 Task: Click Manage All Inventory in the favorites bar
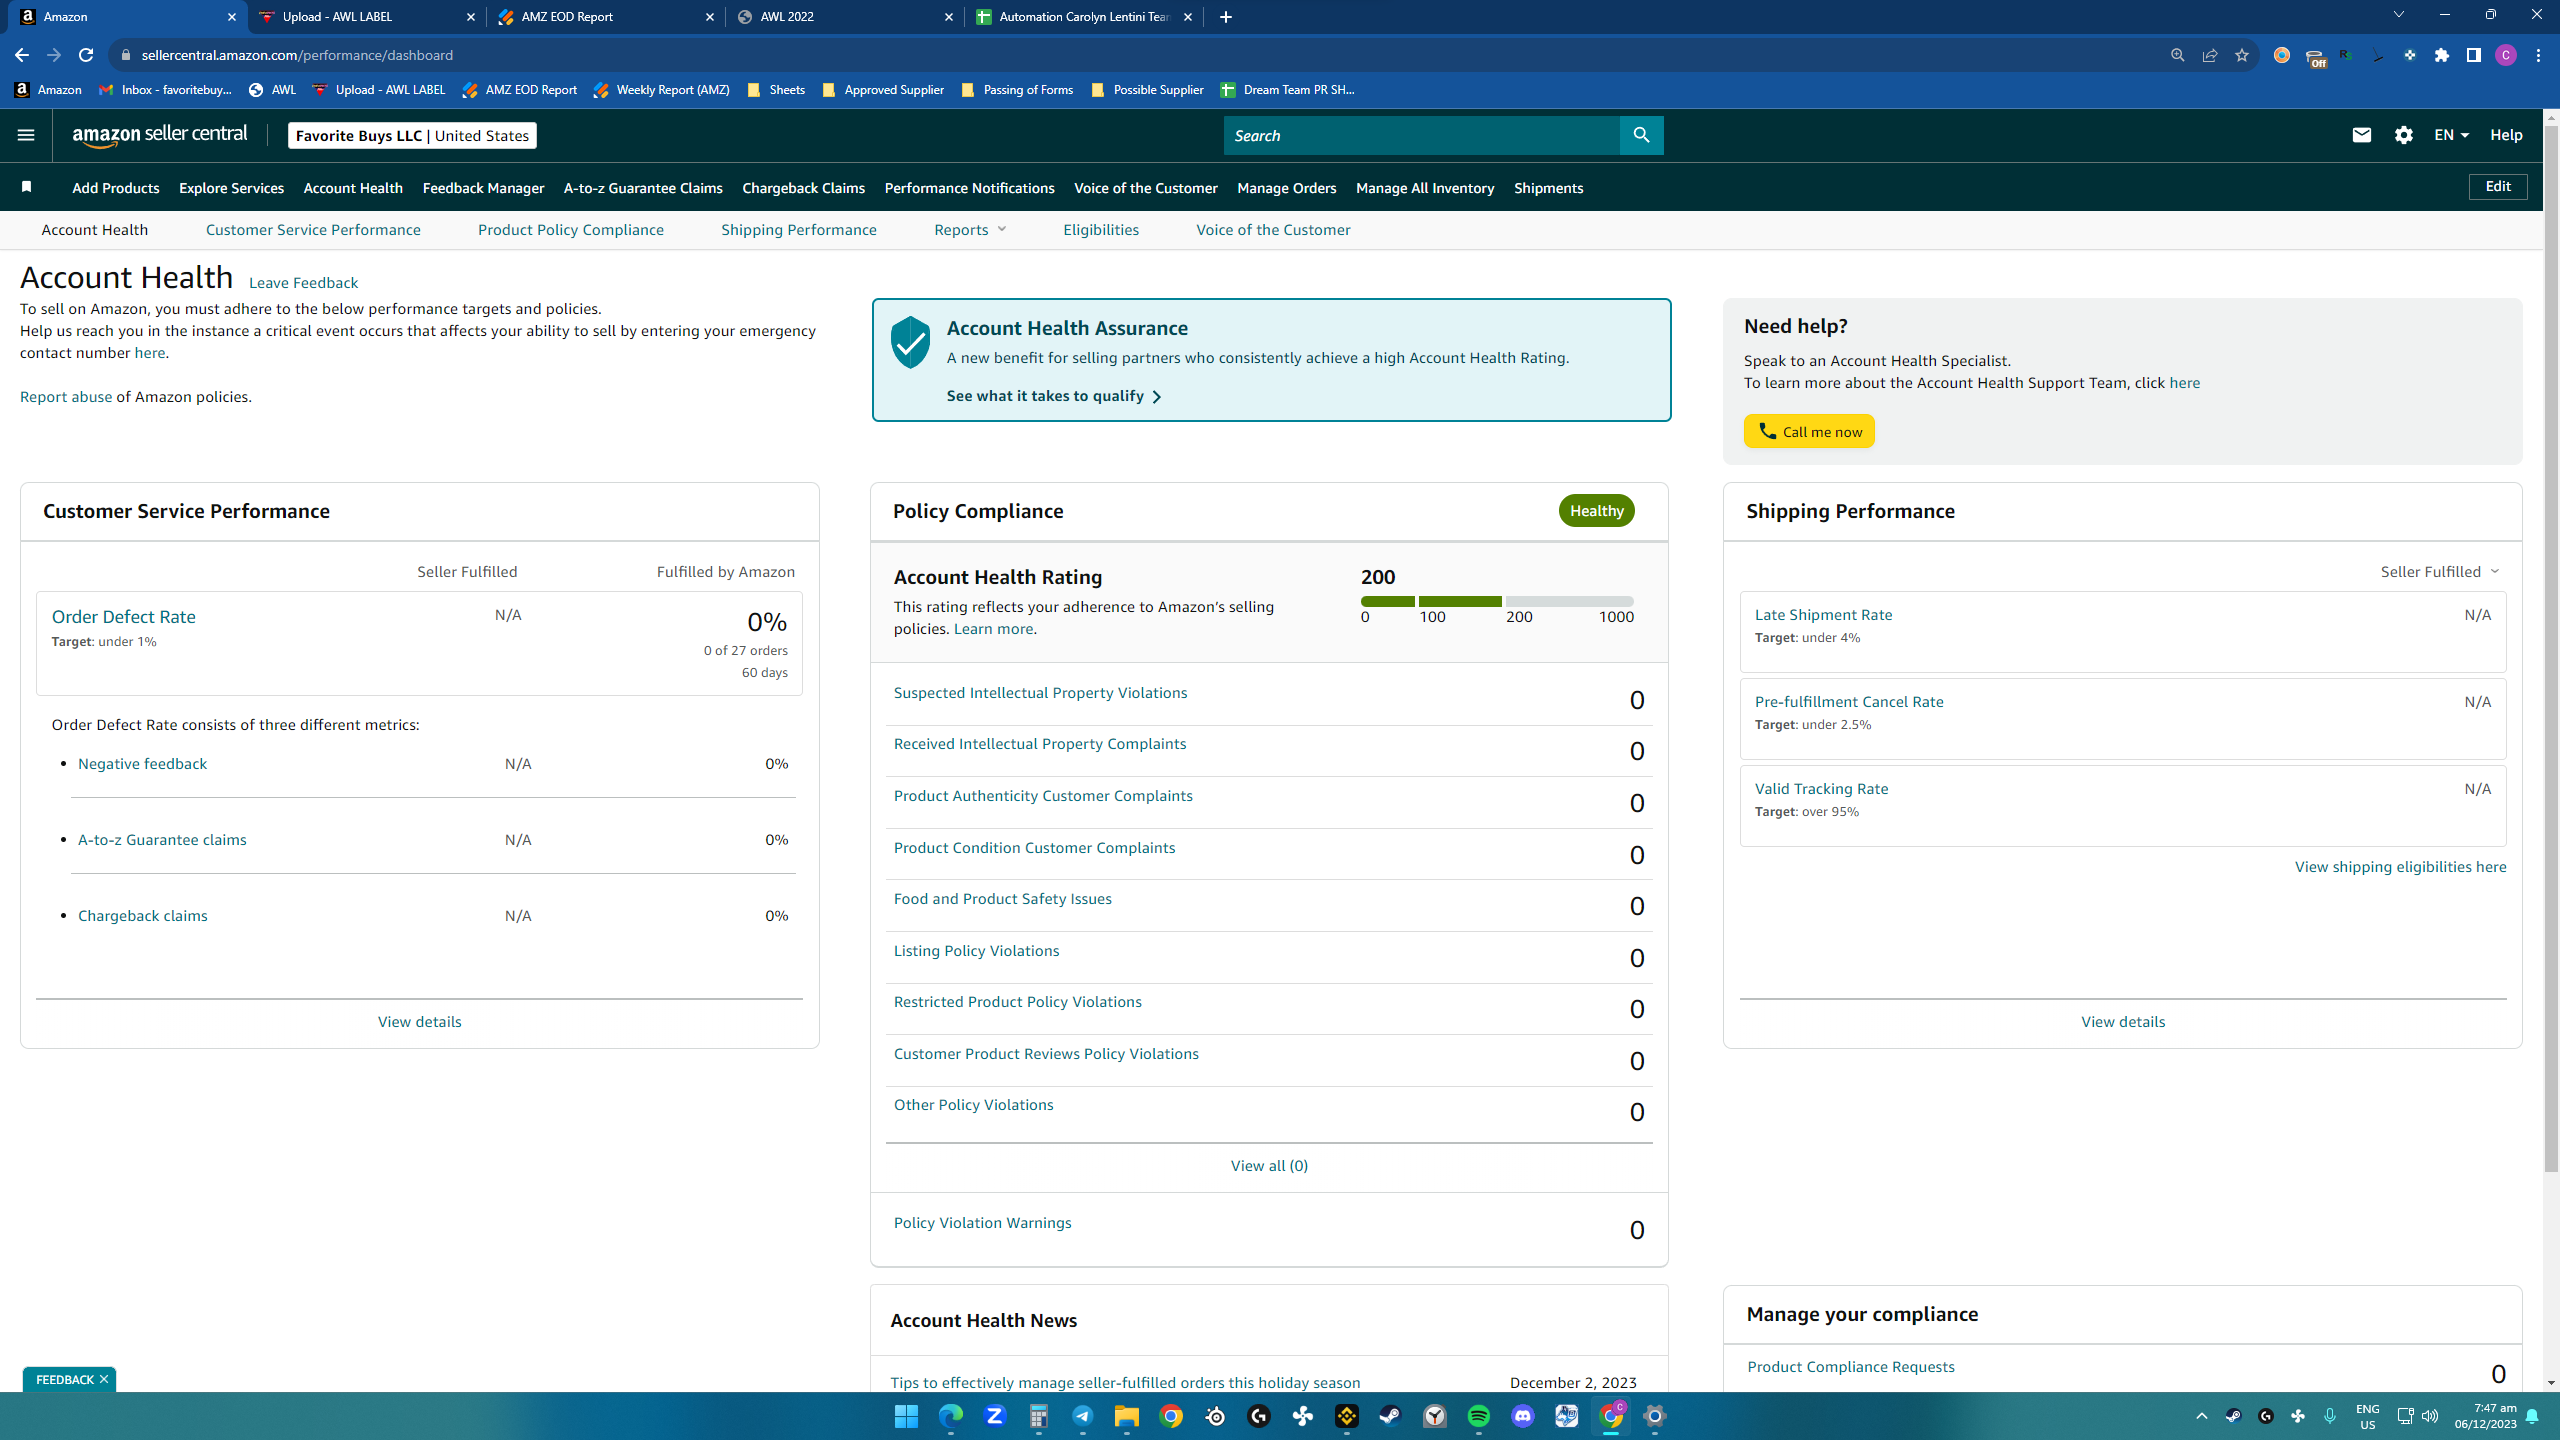click(1424, 187)
